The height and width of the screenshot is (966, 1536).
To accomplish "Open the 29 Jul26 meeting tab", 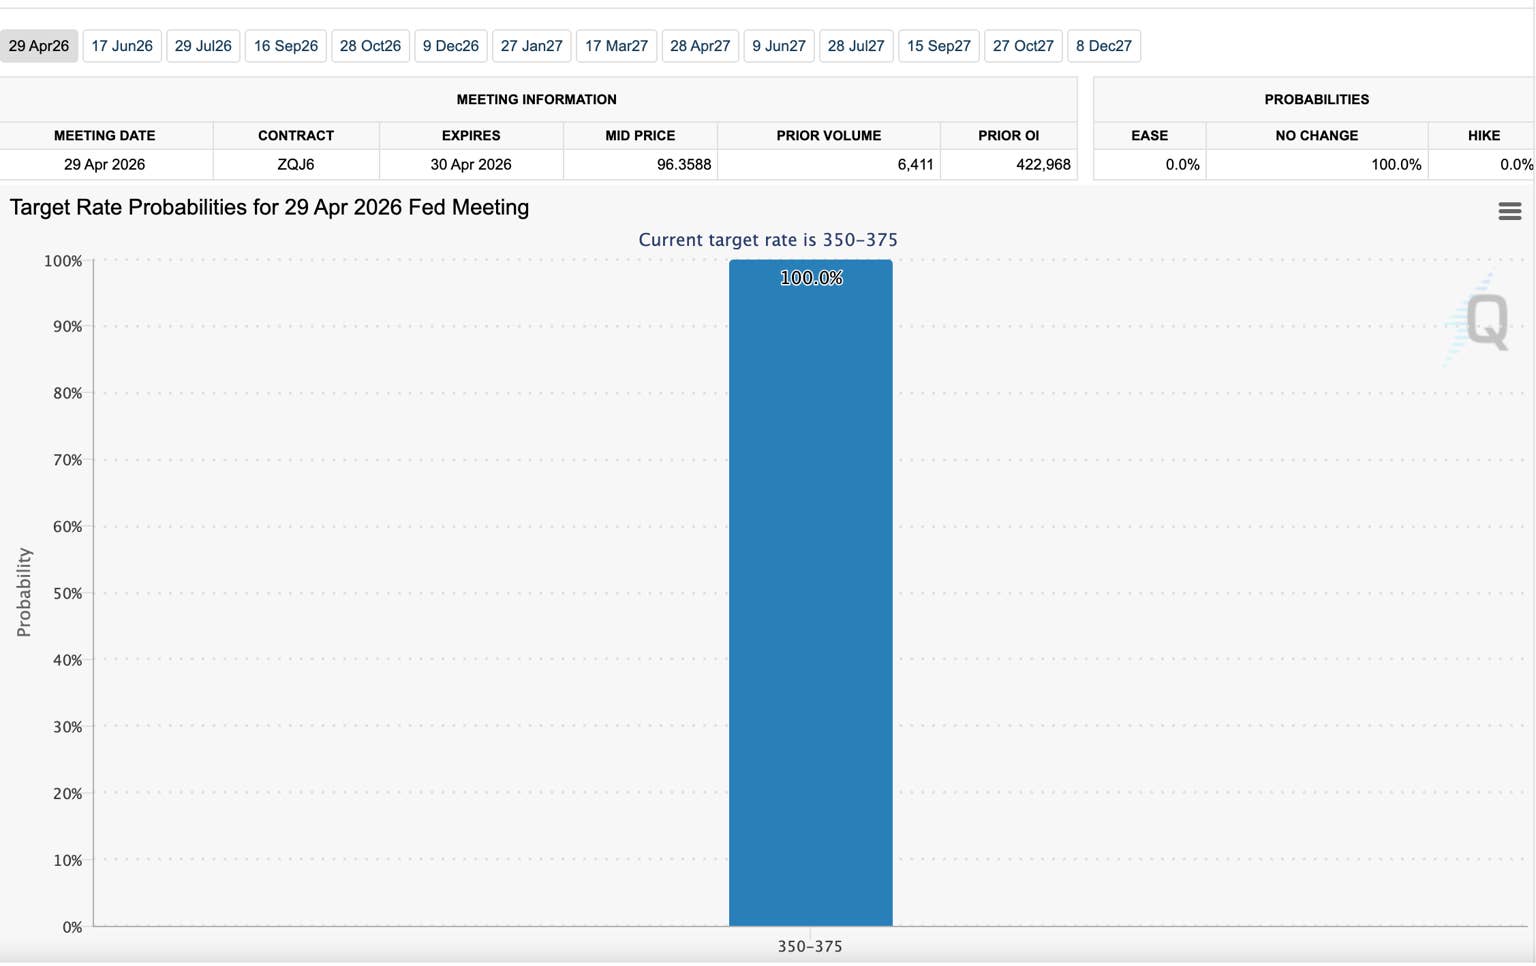I will (x=203, y=46).
